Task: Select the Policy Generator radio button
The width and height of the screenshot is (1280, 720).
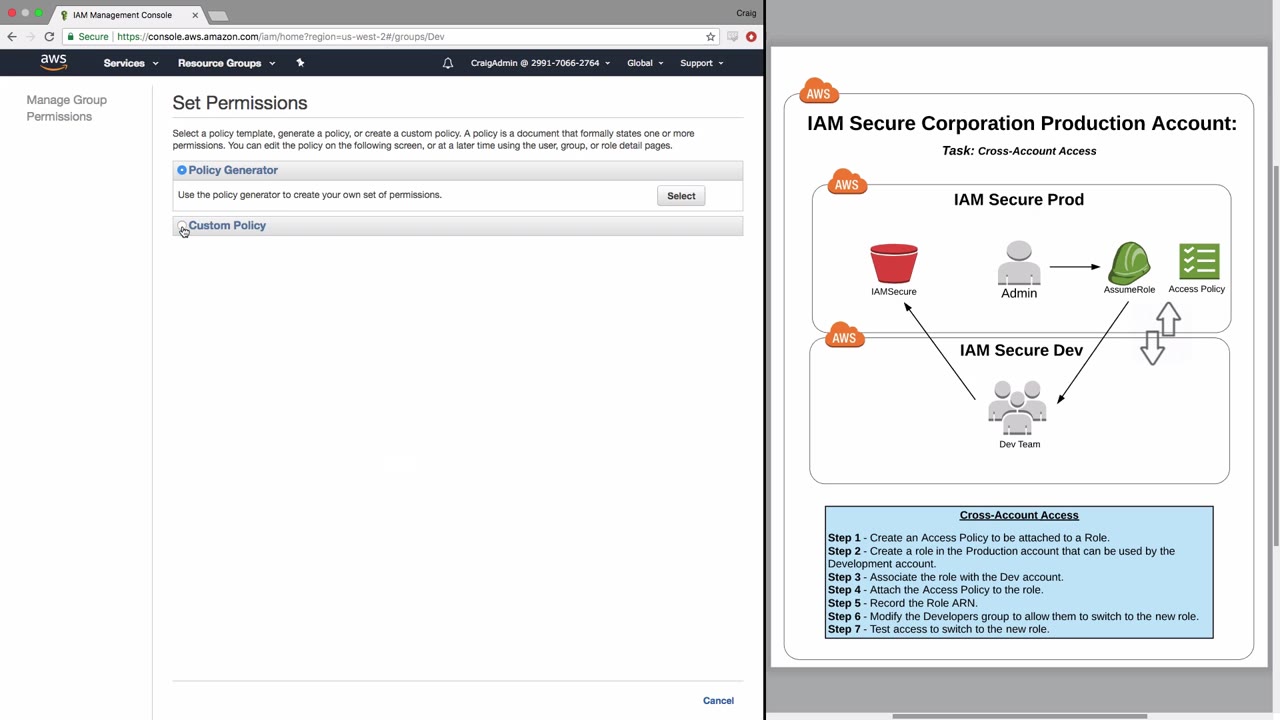Action: coord(182,170)
